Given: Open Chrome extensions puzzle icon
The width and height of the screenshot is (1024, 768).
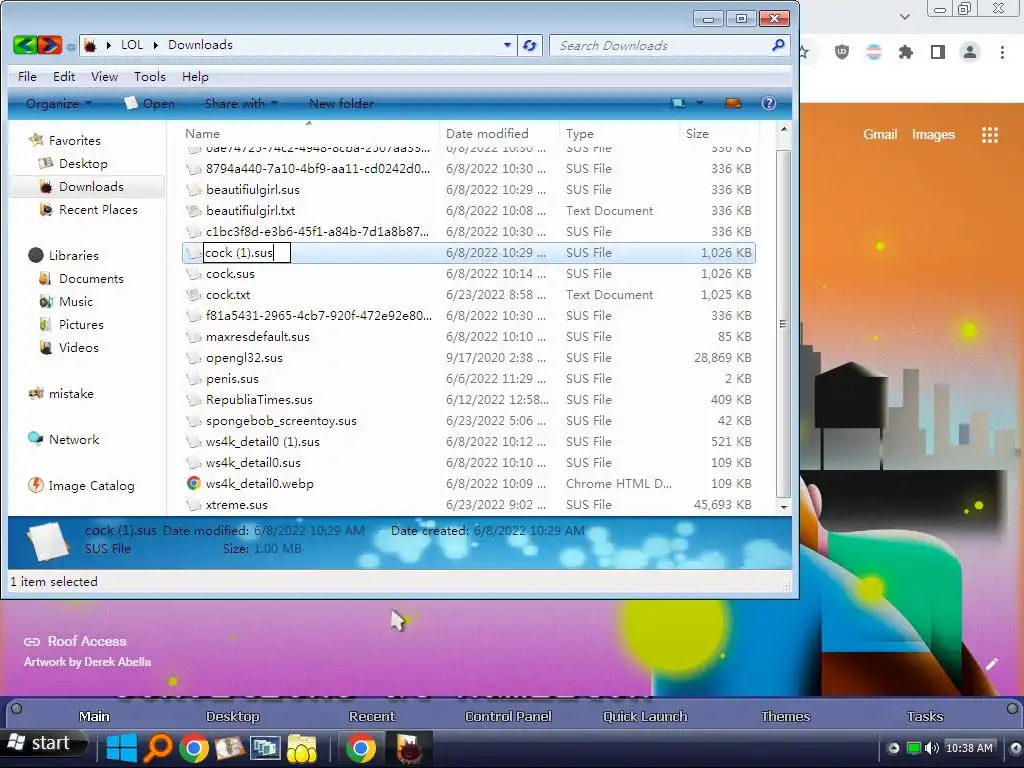Looking at the screenshot, I should (x=905, y=52).
